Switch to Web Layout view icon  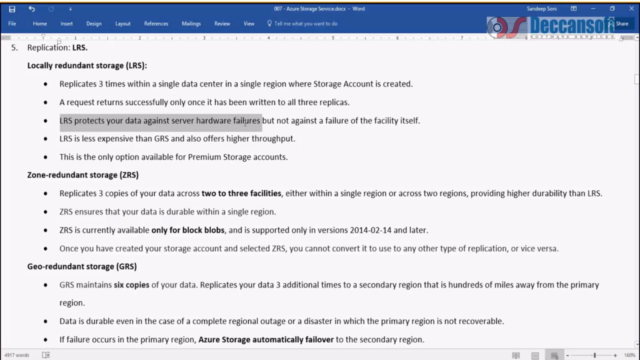(x=554, y=356)
